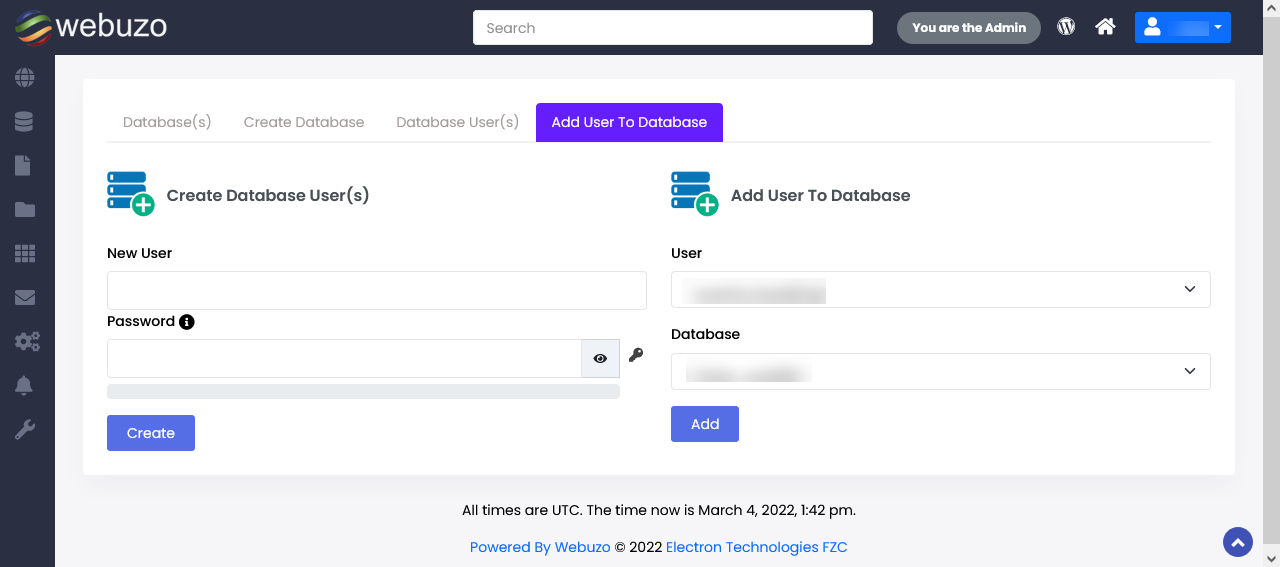
Task: Click the password info icon
Action: pyautogui.click(x=187, y=322)
